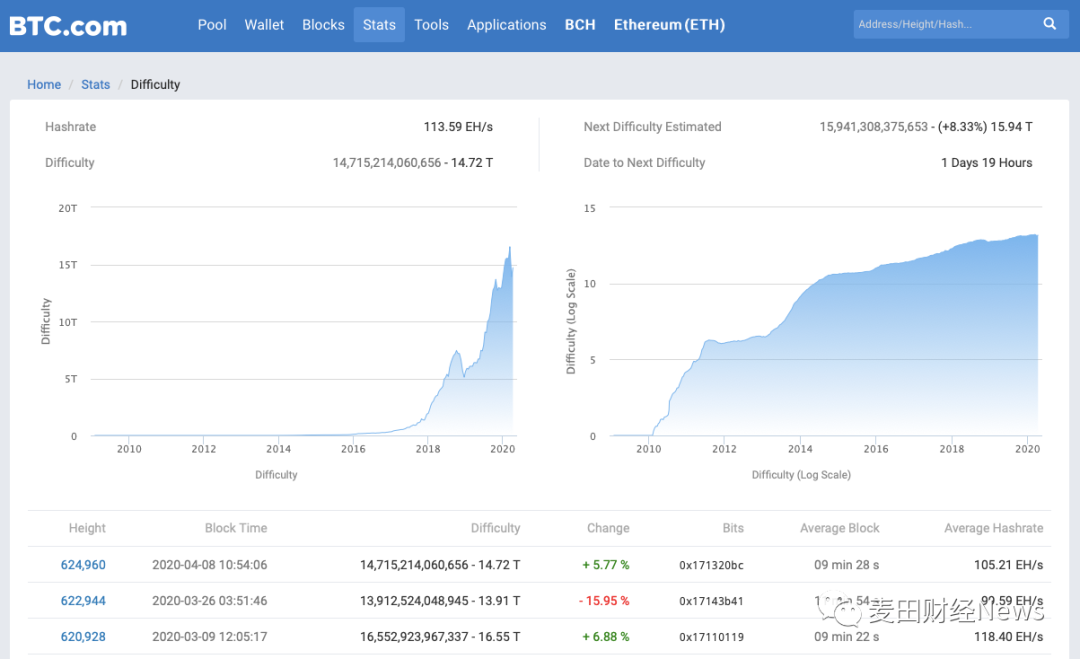Click the magnifying glass search icon
This screenshot has width=1080, height=659.
(1050, 24)
